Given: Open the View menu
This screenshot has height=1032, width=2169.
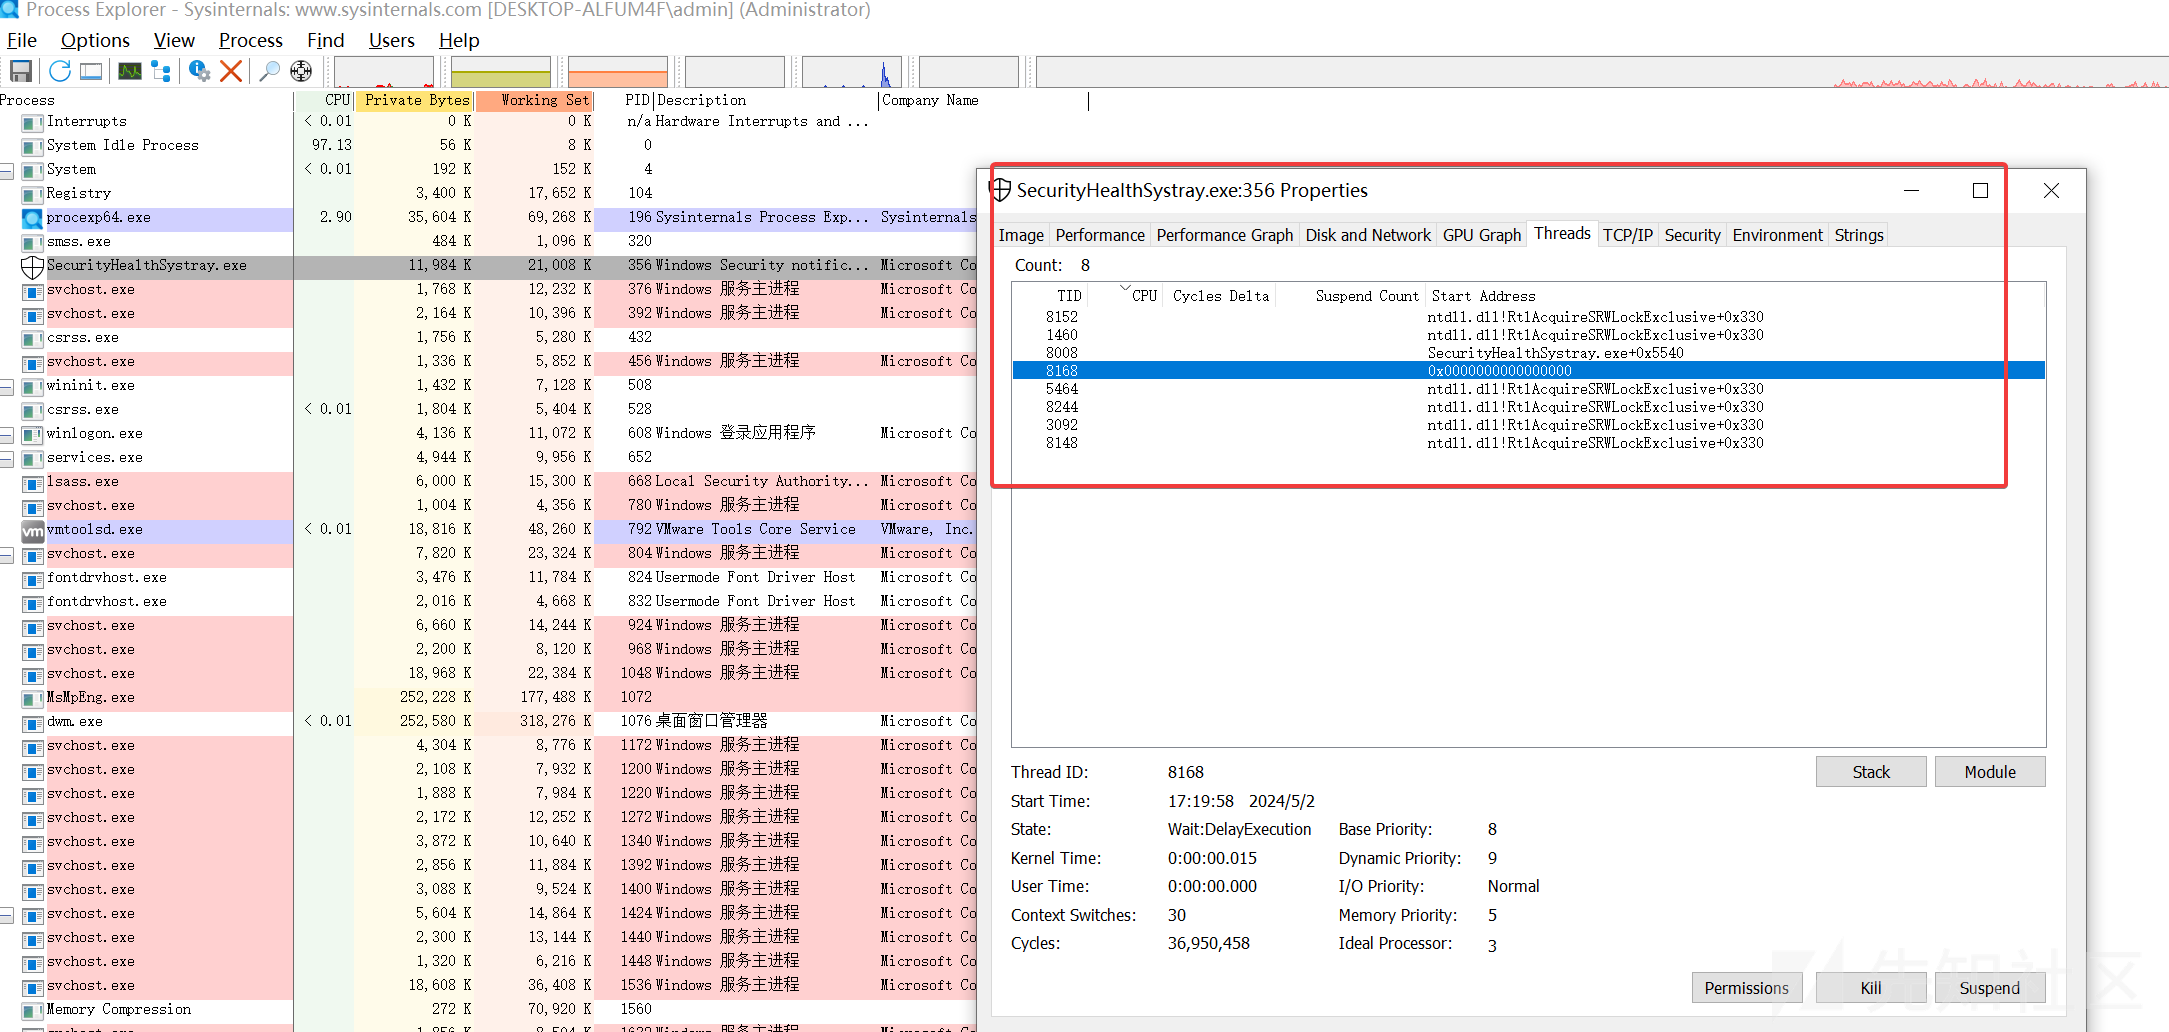Looking at the screenshot, I should 174,40.
